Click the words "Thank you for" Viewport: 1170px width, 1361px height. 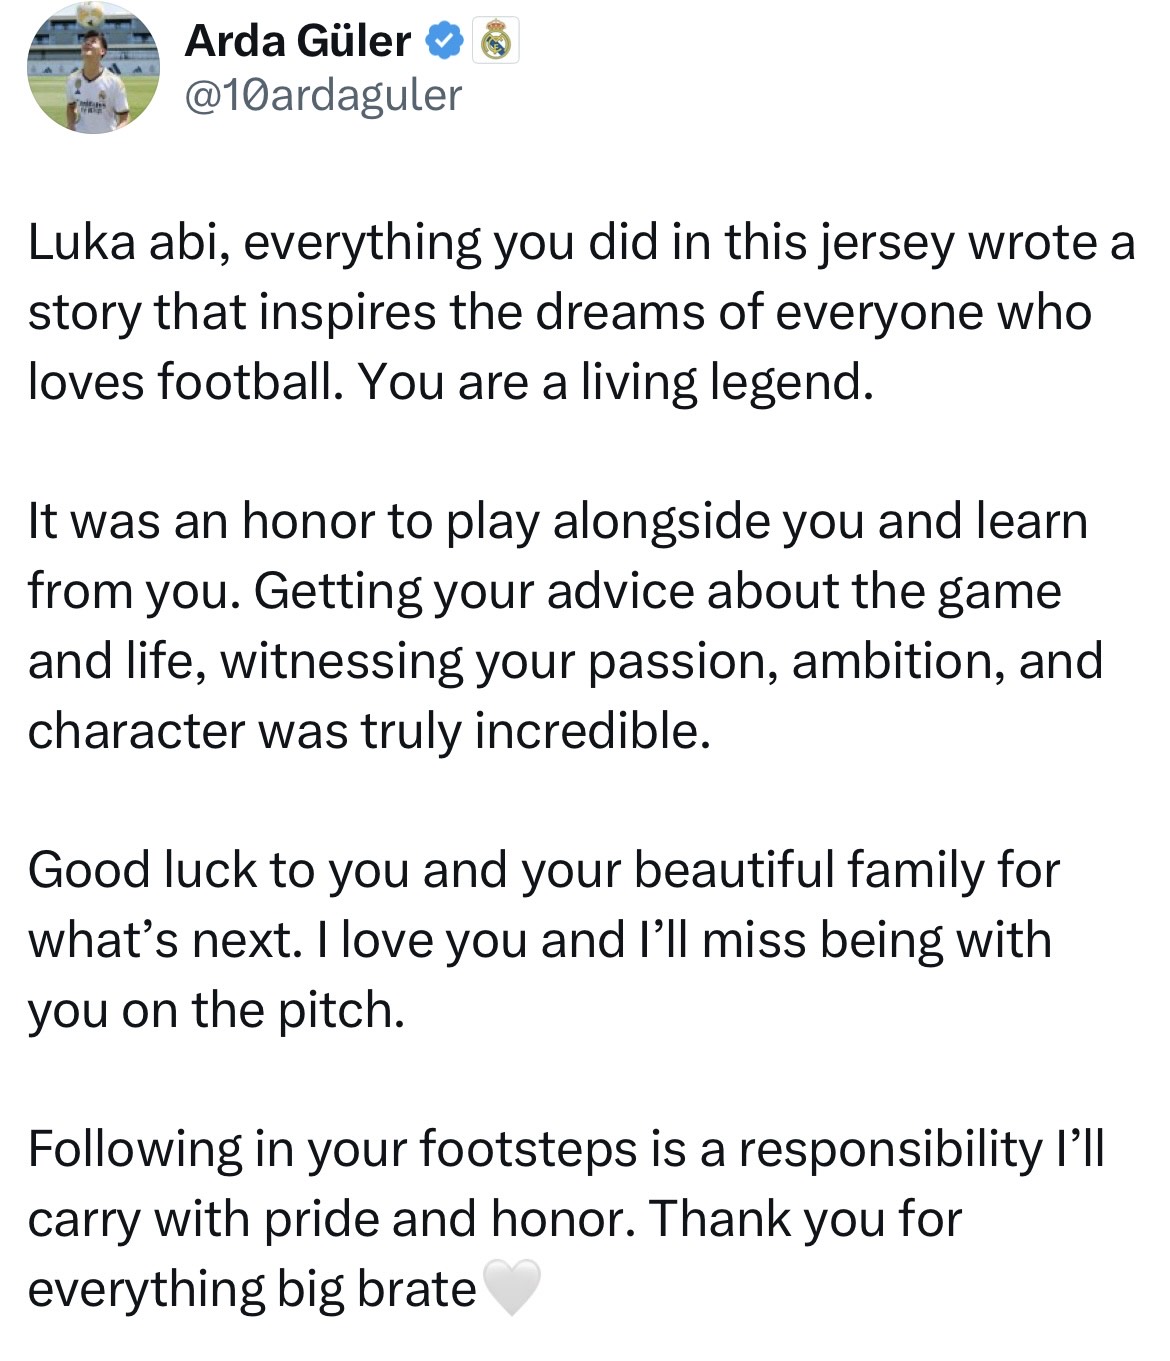point(805,1218)
